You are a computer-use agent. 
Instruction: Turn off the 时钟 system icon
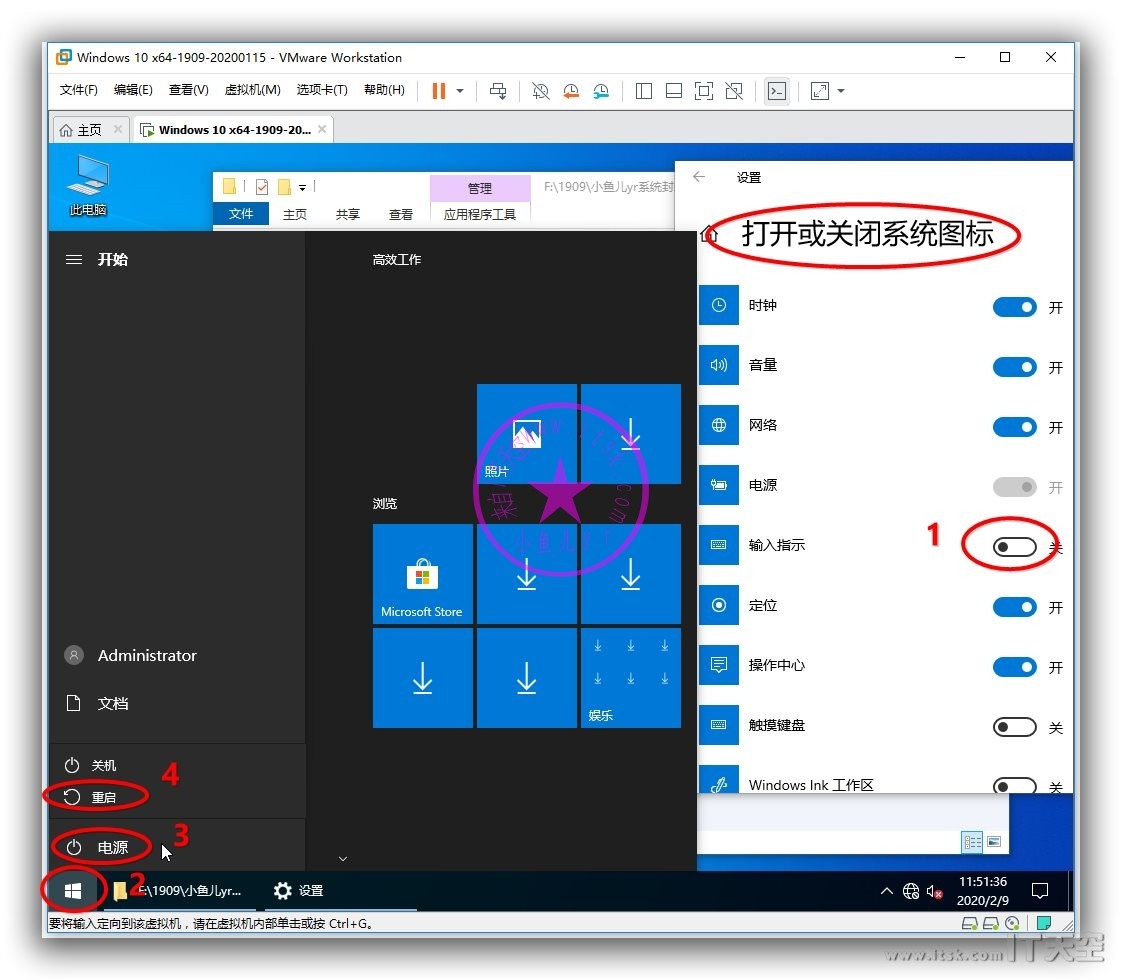point(1014,307)
